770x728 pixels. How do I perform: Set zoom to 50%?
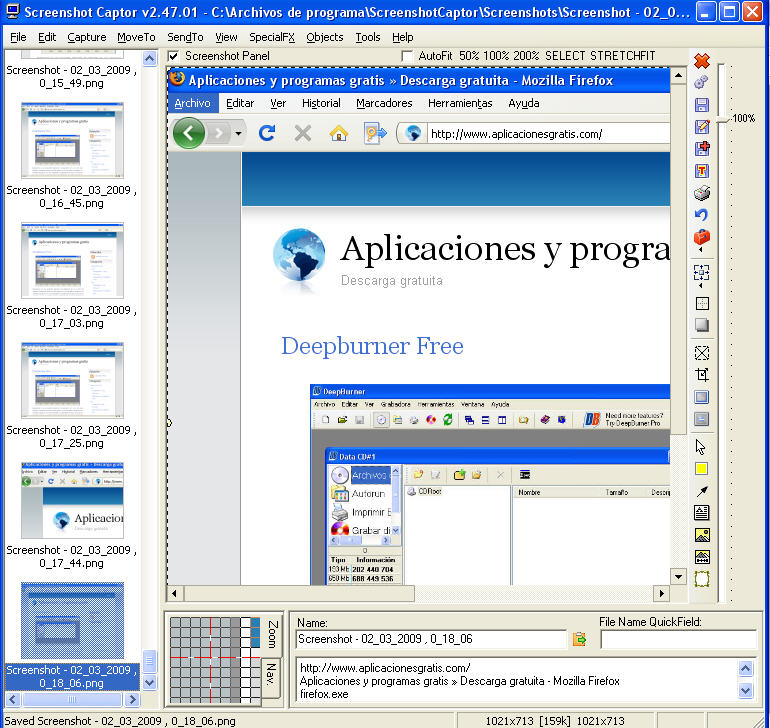tap(469, 56)
